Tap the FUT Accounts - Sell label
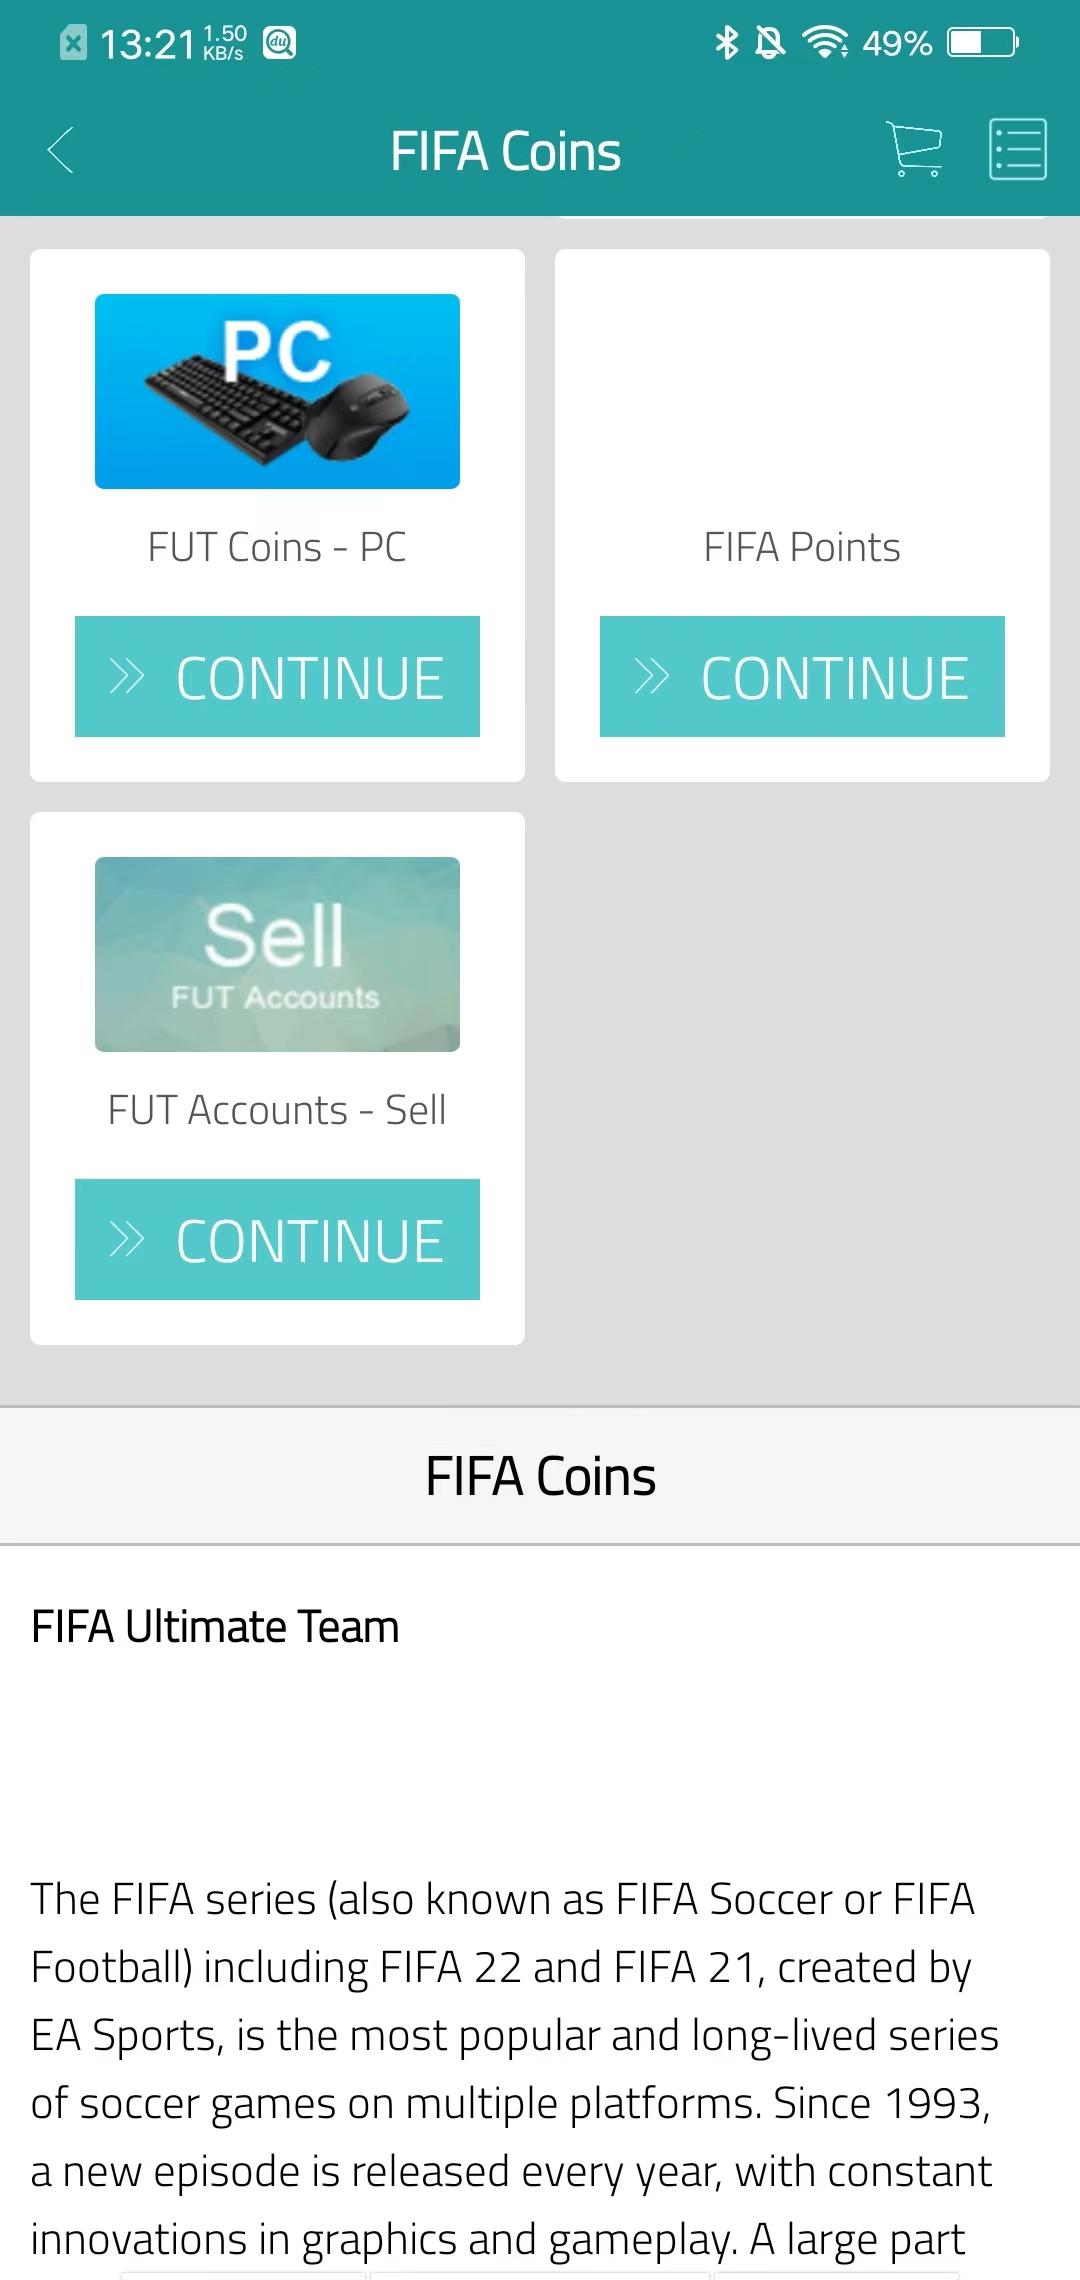The image size is (1080, 2280). pos(277,1111)
